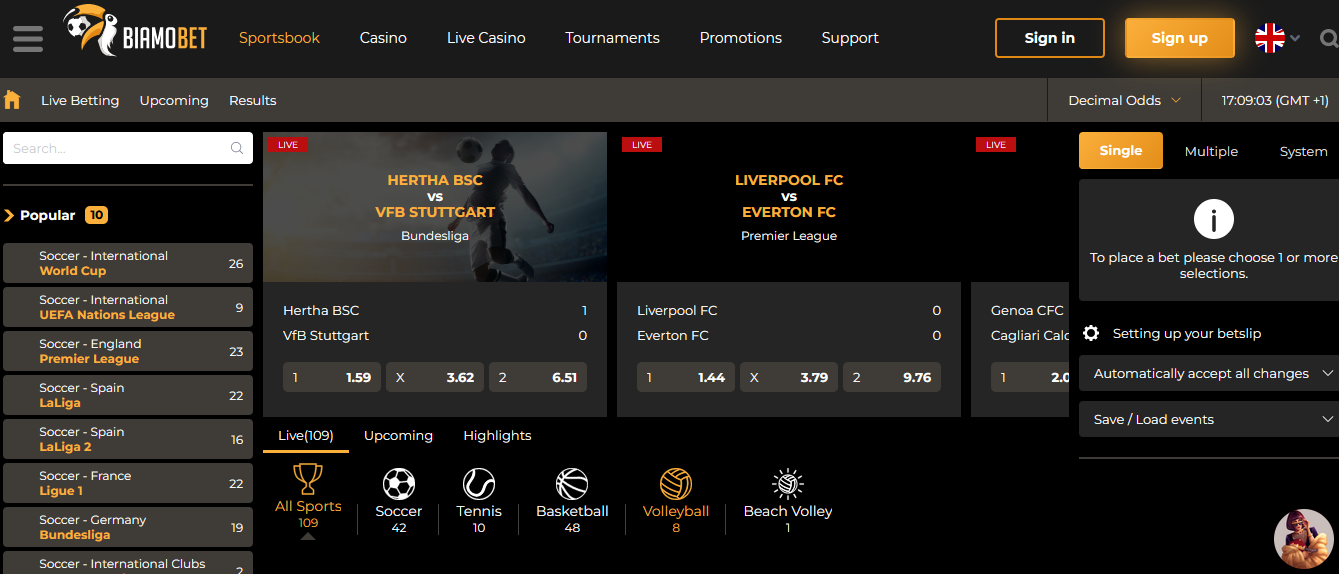The image size is (1339, 574).
Task: Switch to the Upcoming tab below the match cards
Action: [398, 436]
